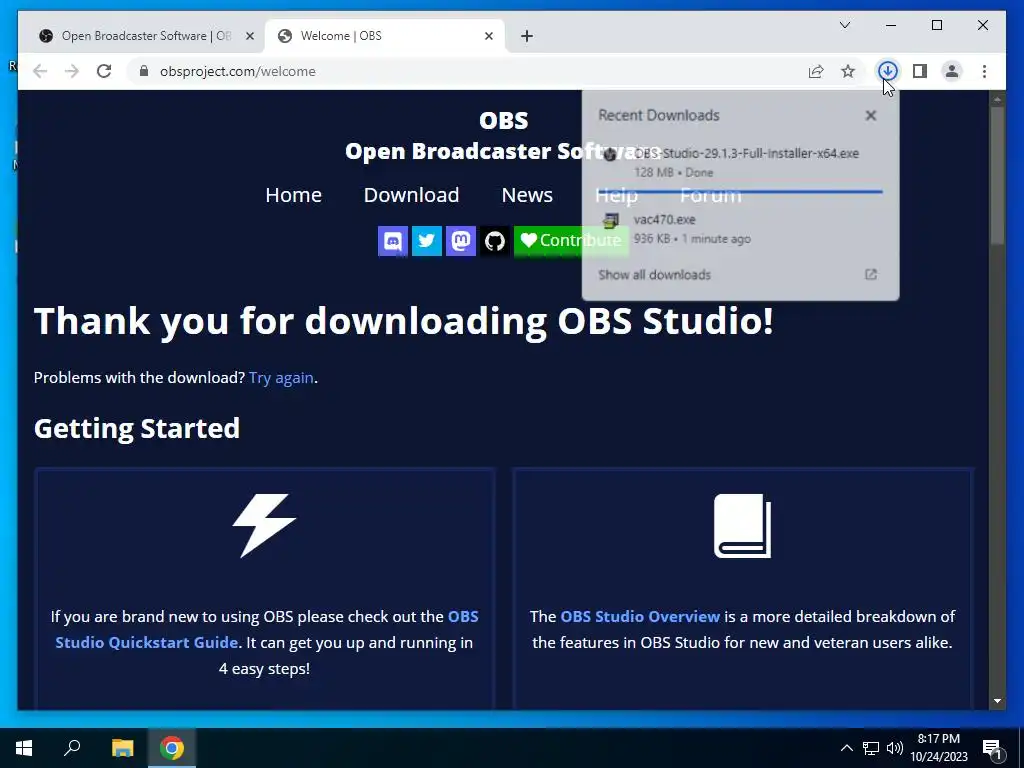Select the Welcome | OBS tab
The image size is (1024, 768).
point(385,36)
